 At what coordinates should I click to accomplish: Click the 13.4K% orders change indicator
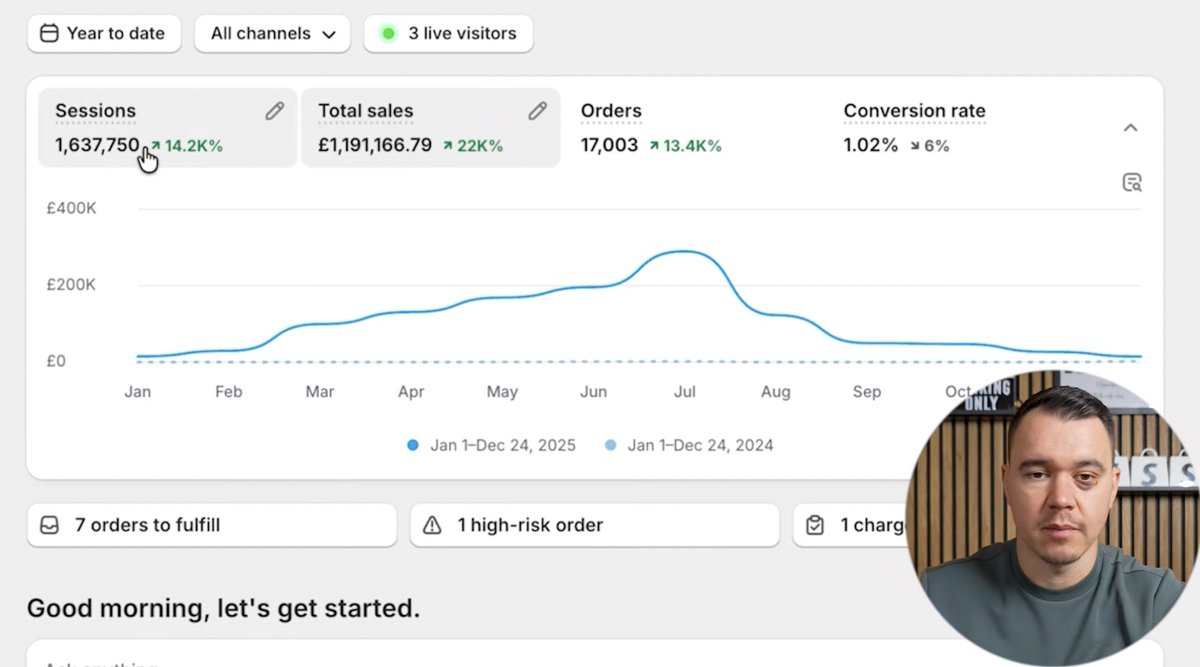[x=685, y=146]
